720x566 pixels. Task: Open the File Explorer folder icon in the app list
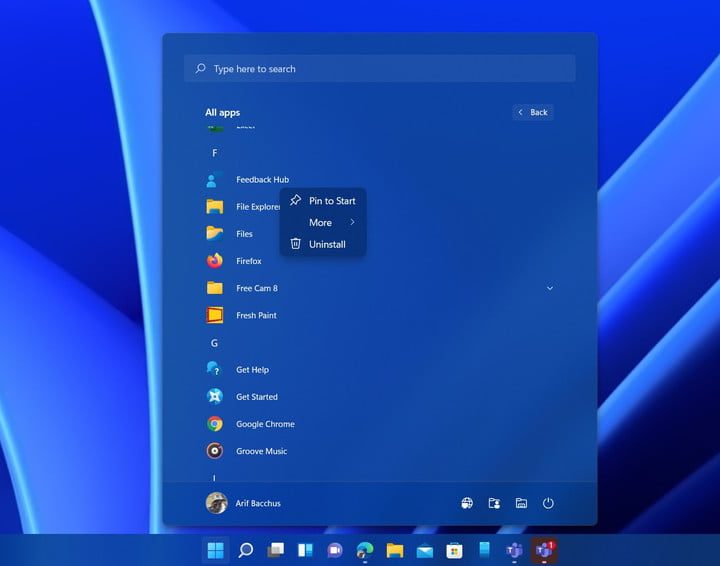coord(214,207)
